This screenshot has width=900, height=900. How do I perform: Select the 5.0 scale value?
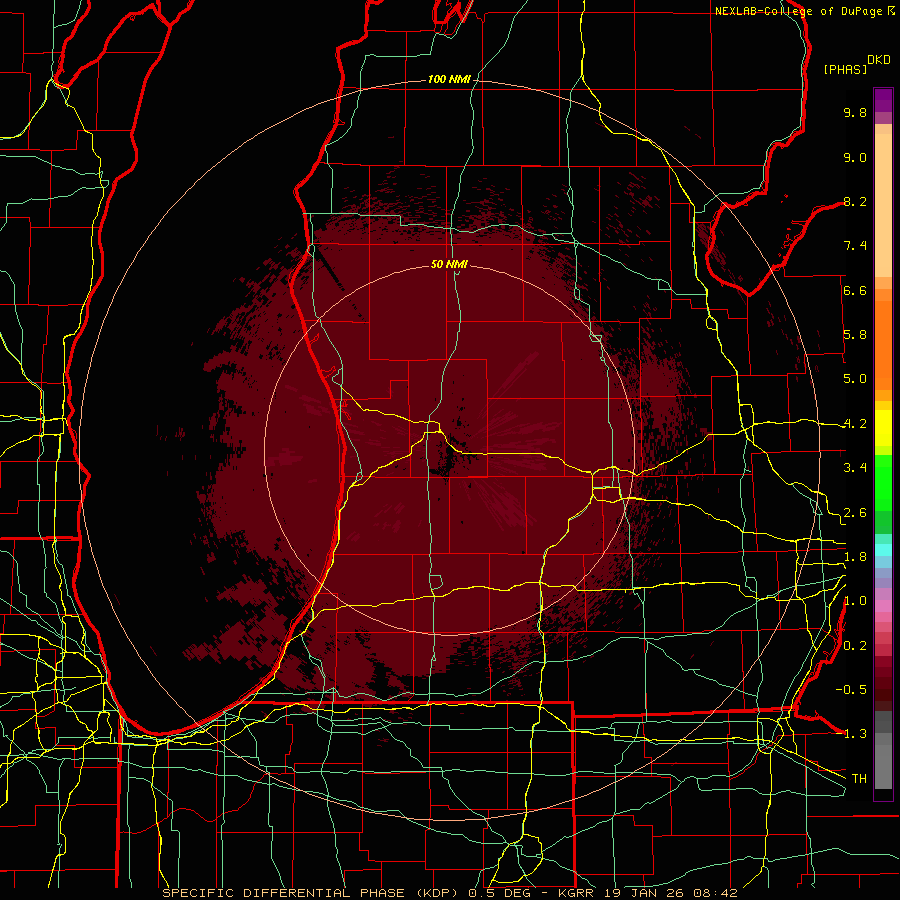855,379
